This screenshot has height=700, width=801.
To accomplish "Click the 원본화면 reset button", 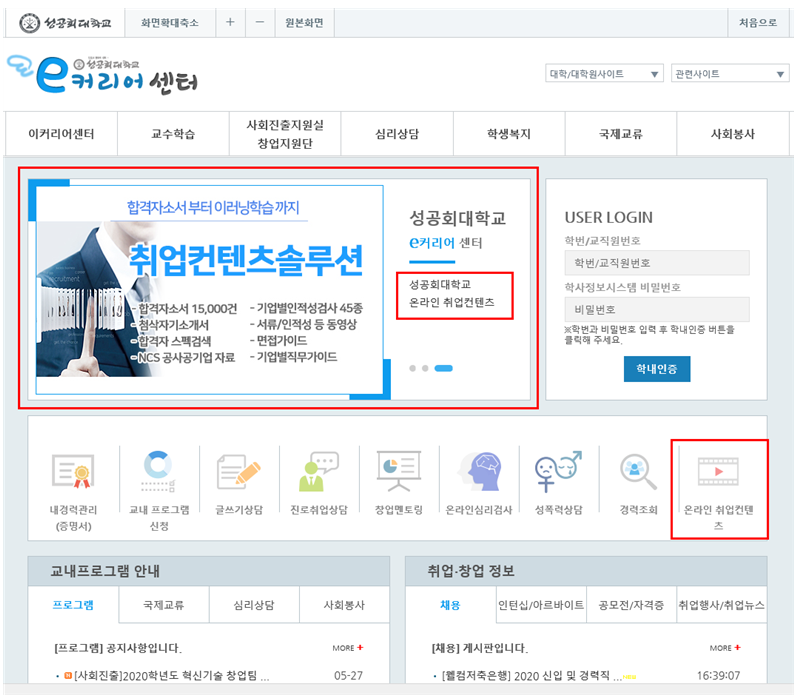I will click(304, 22).
